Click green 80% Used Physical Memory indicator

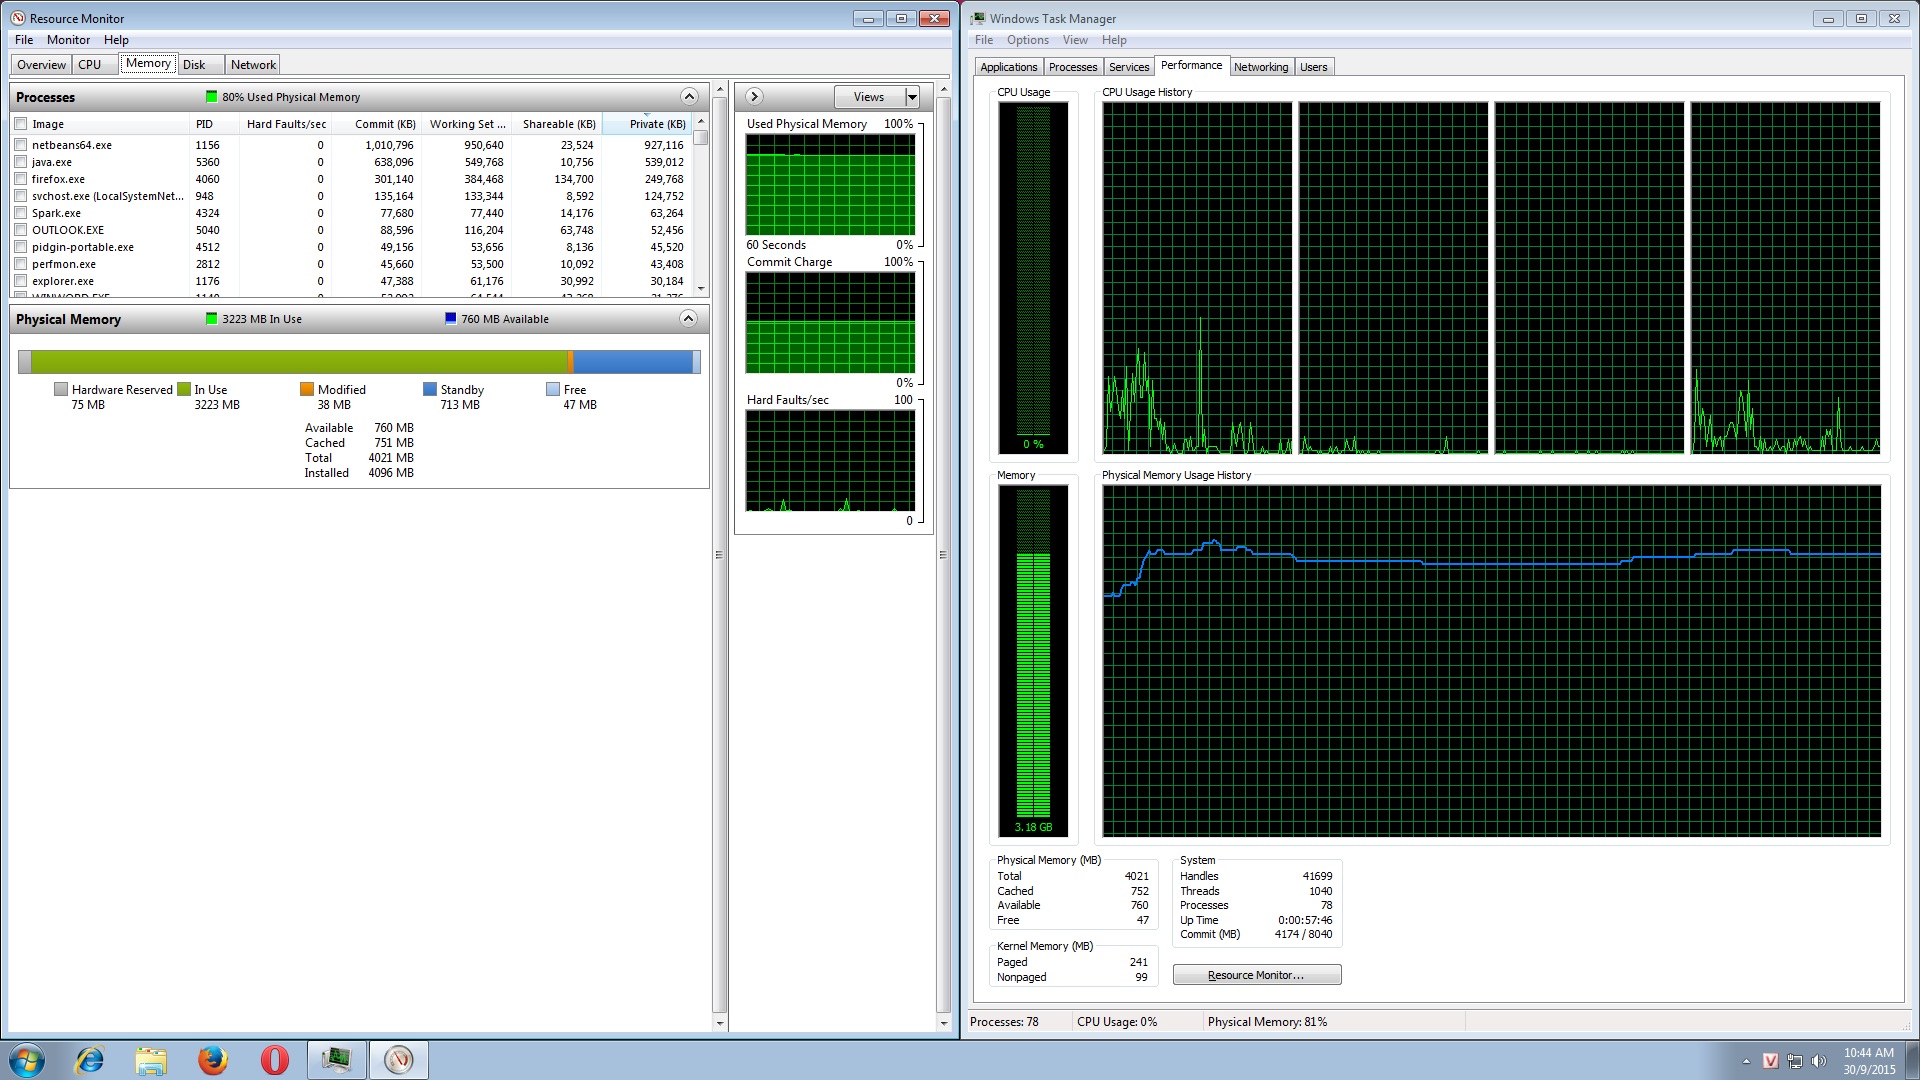[211, 96]
